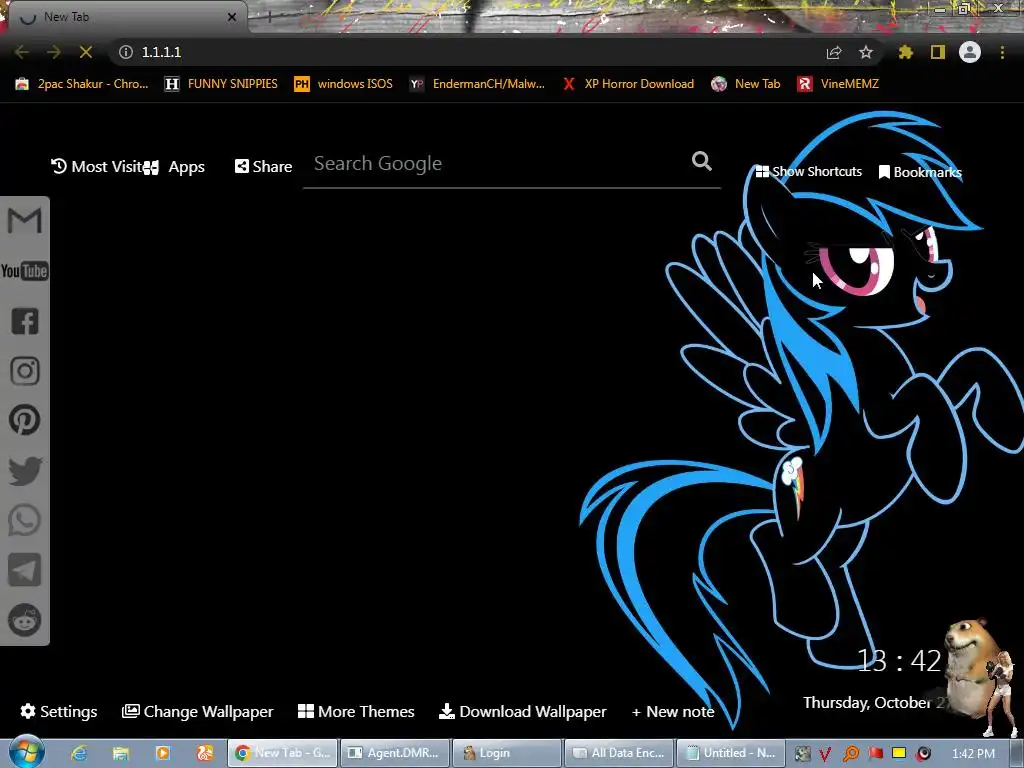
Task: Open UC Browser icon on taskbar
Action: tap(205, 753)
